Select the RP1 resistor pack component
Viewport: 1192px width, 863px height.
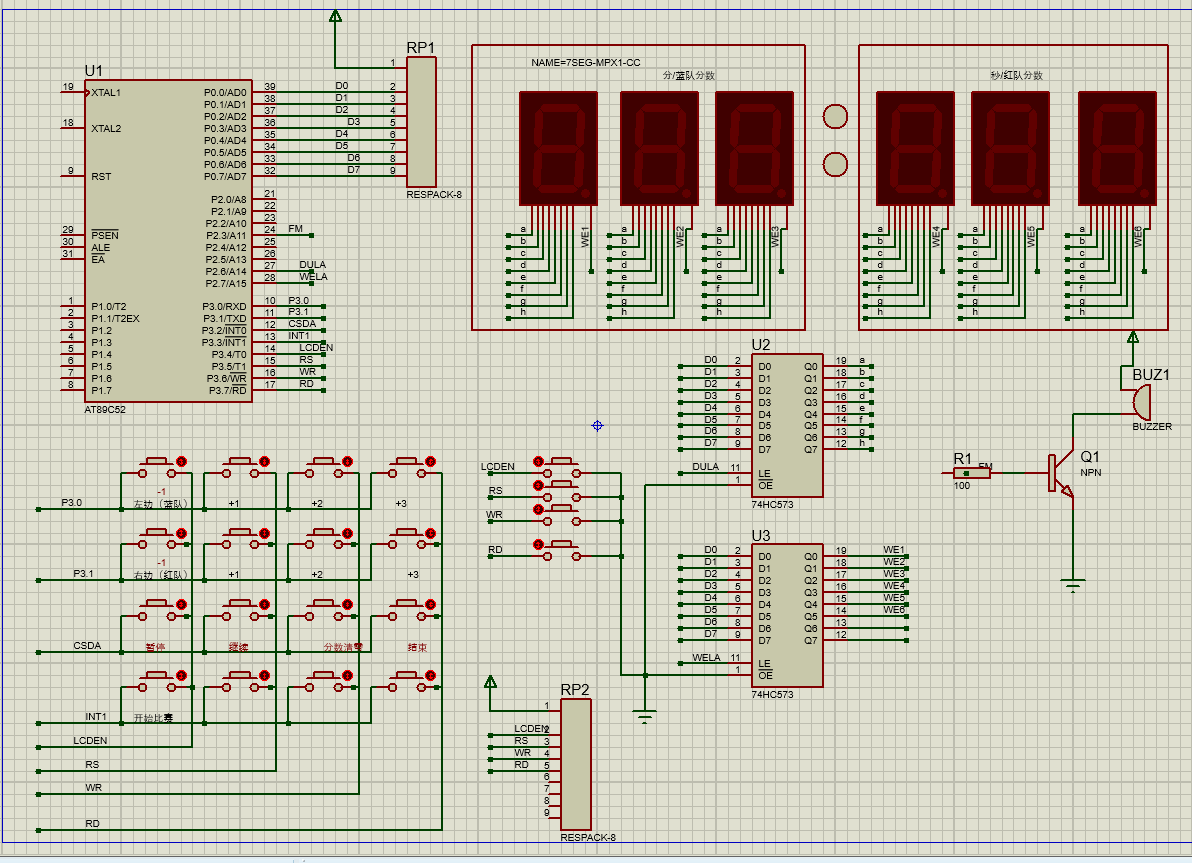421,122
